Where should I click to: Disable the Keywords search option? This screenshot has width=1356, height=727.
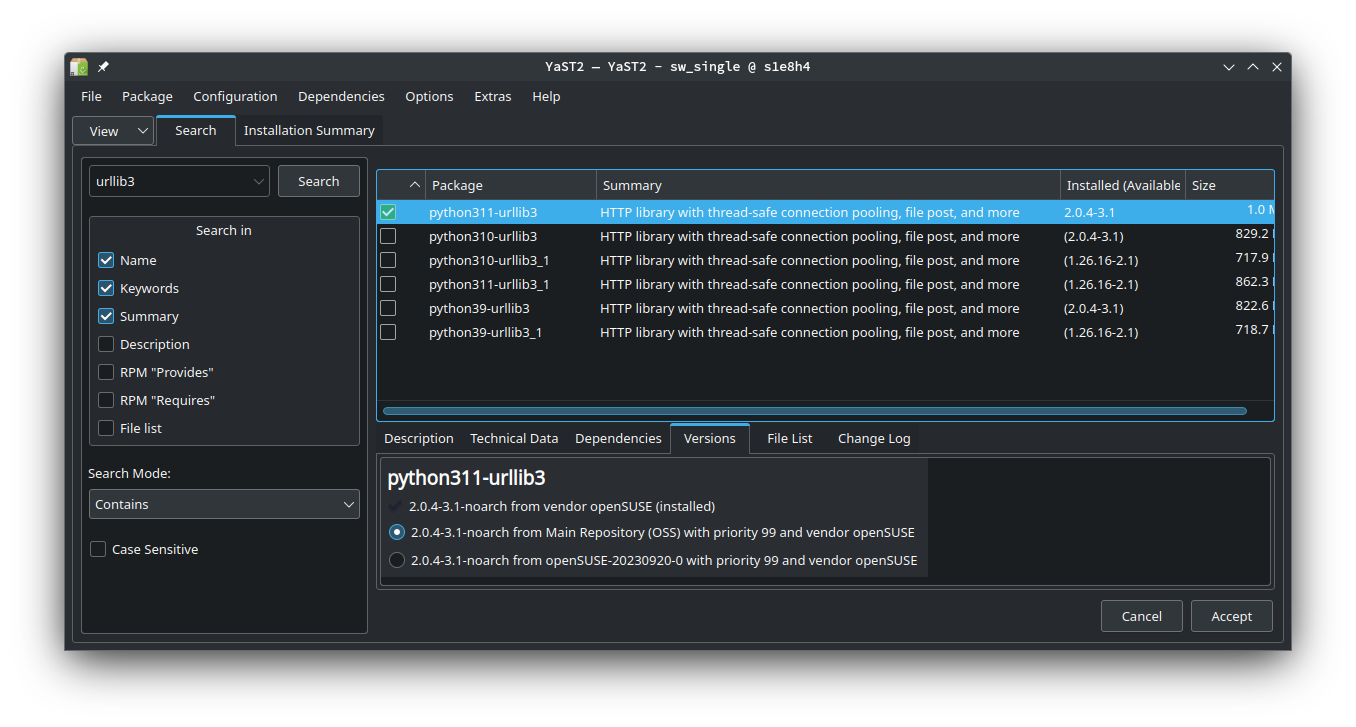[106, 288]
